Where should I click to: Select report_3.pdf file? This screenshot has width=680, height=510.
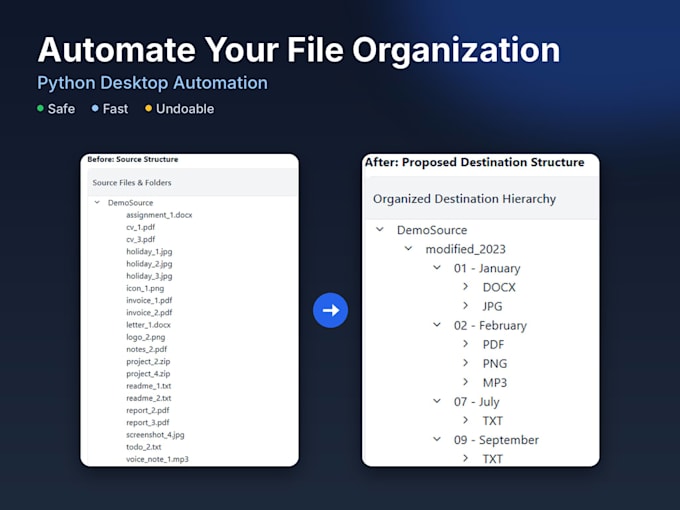click(x=147, y=422)
